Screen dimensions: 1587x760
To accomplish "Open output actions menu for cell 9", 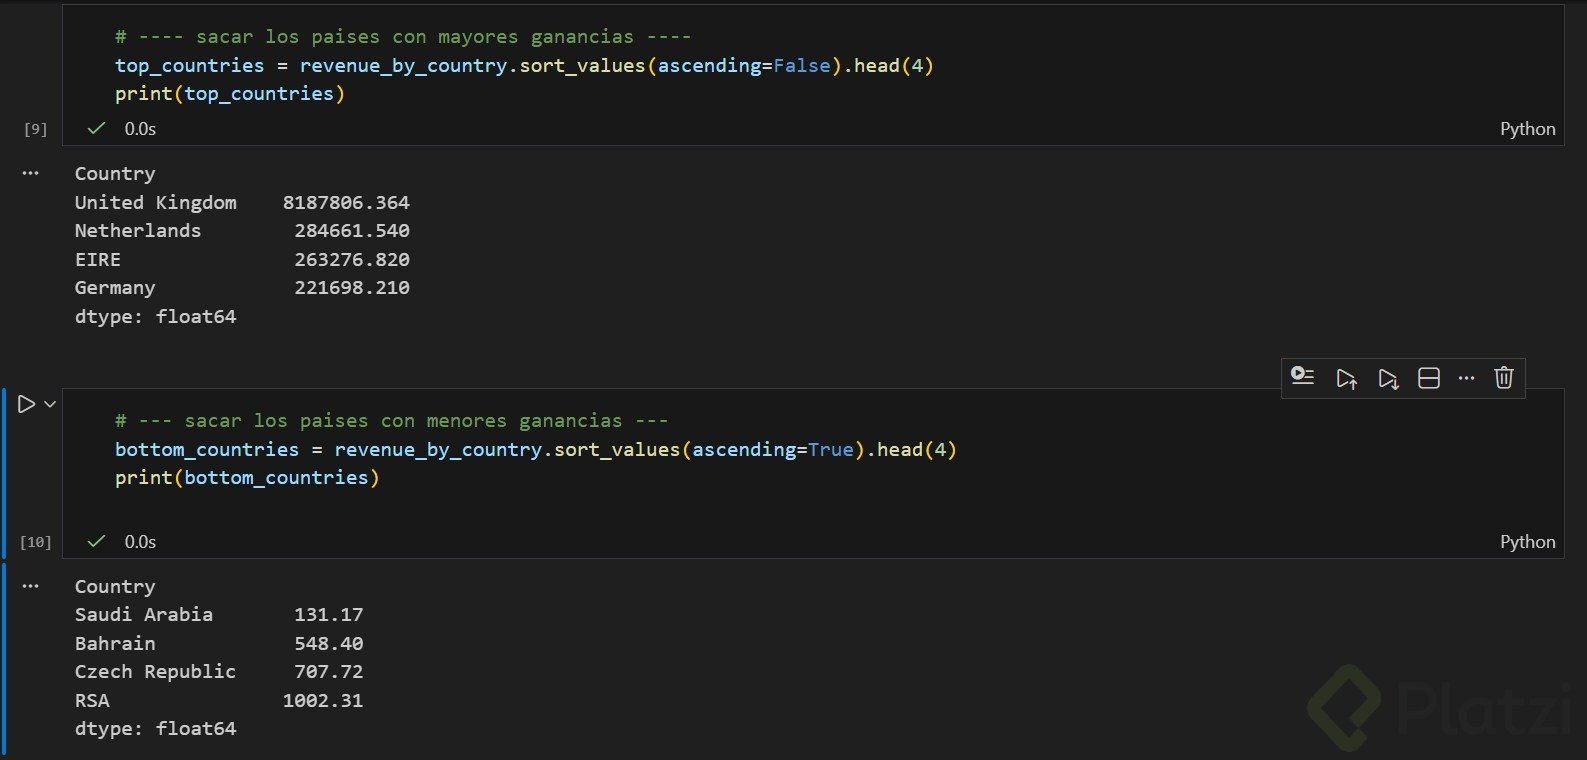I will pyautogui.click(x=31, y=173).
